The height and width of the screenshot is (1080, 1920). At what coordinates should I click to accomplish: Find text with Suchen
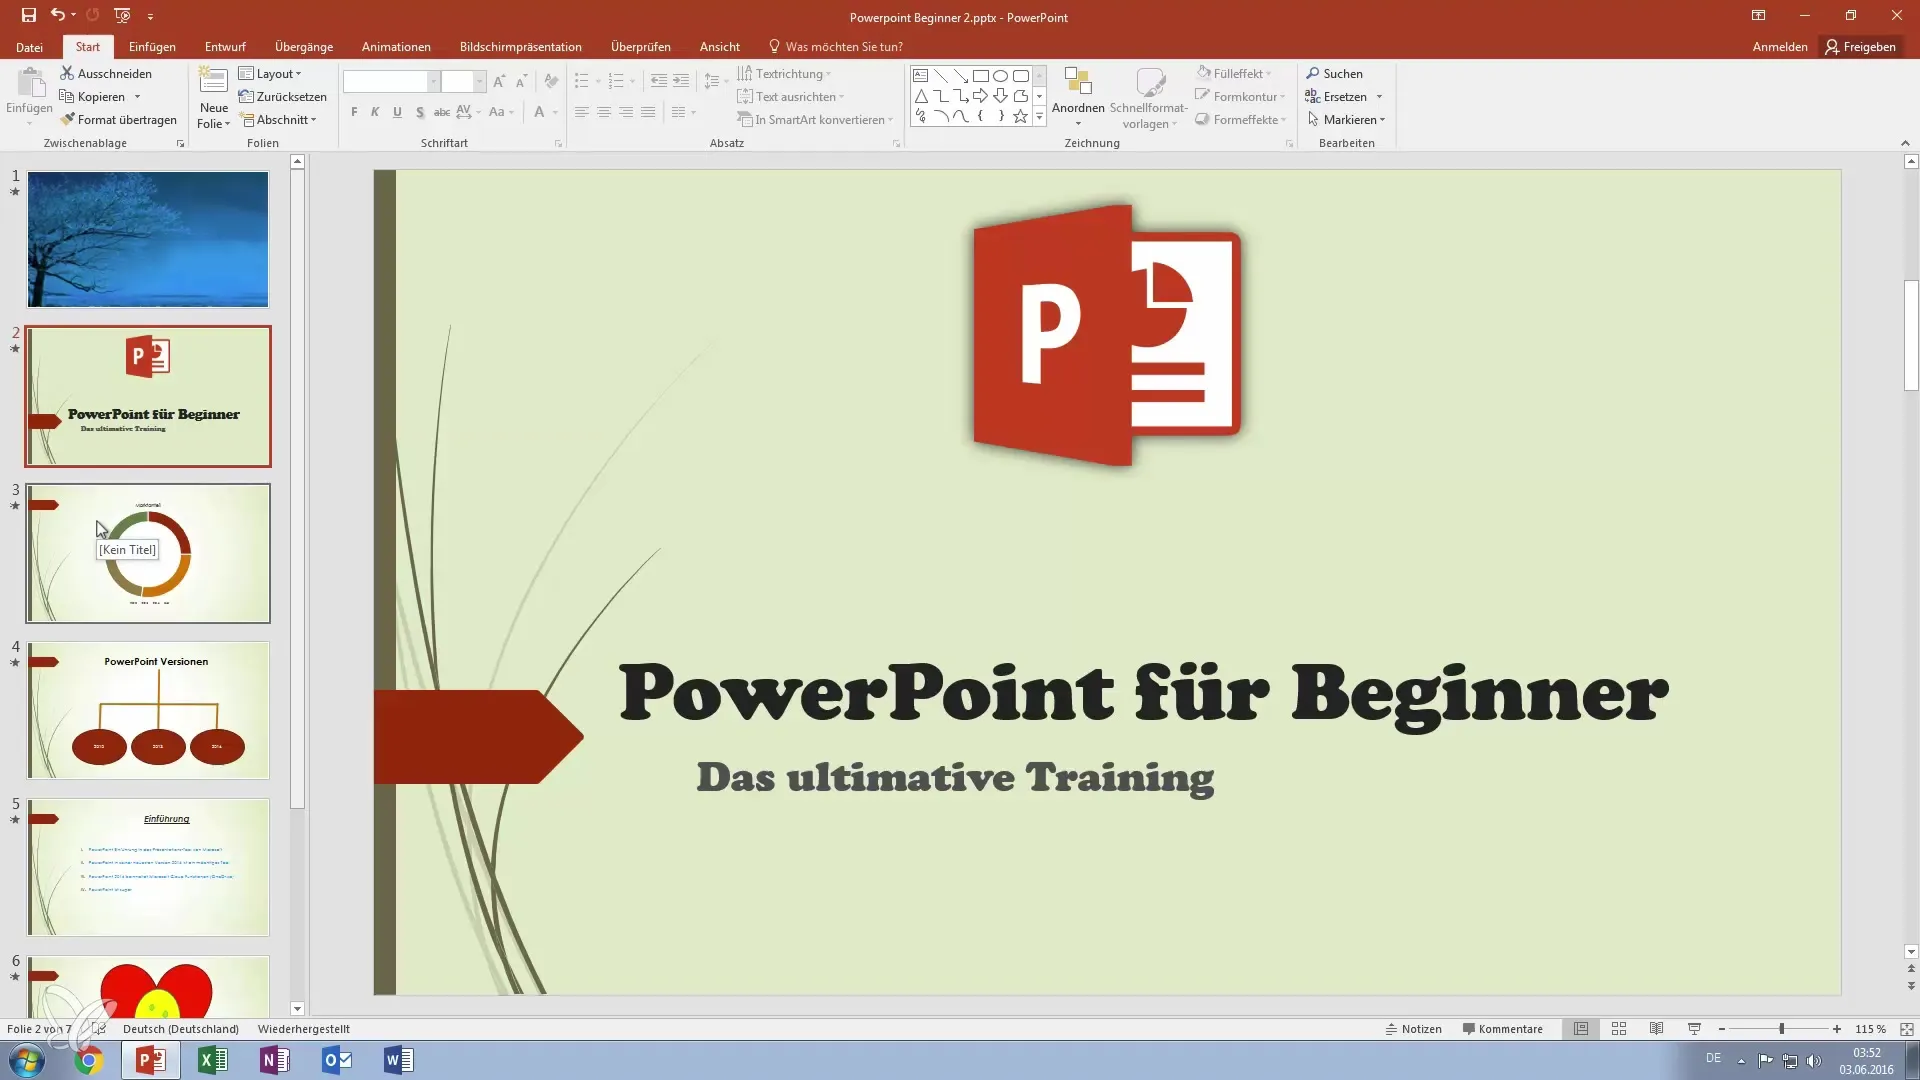click(x=1334, y=74)
